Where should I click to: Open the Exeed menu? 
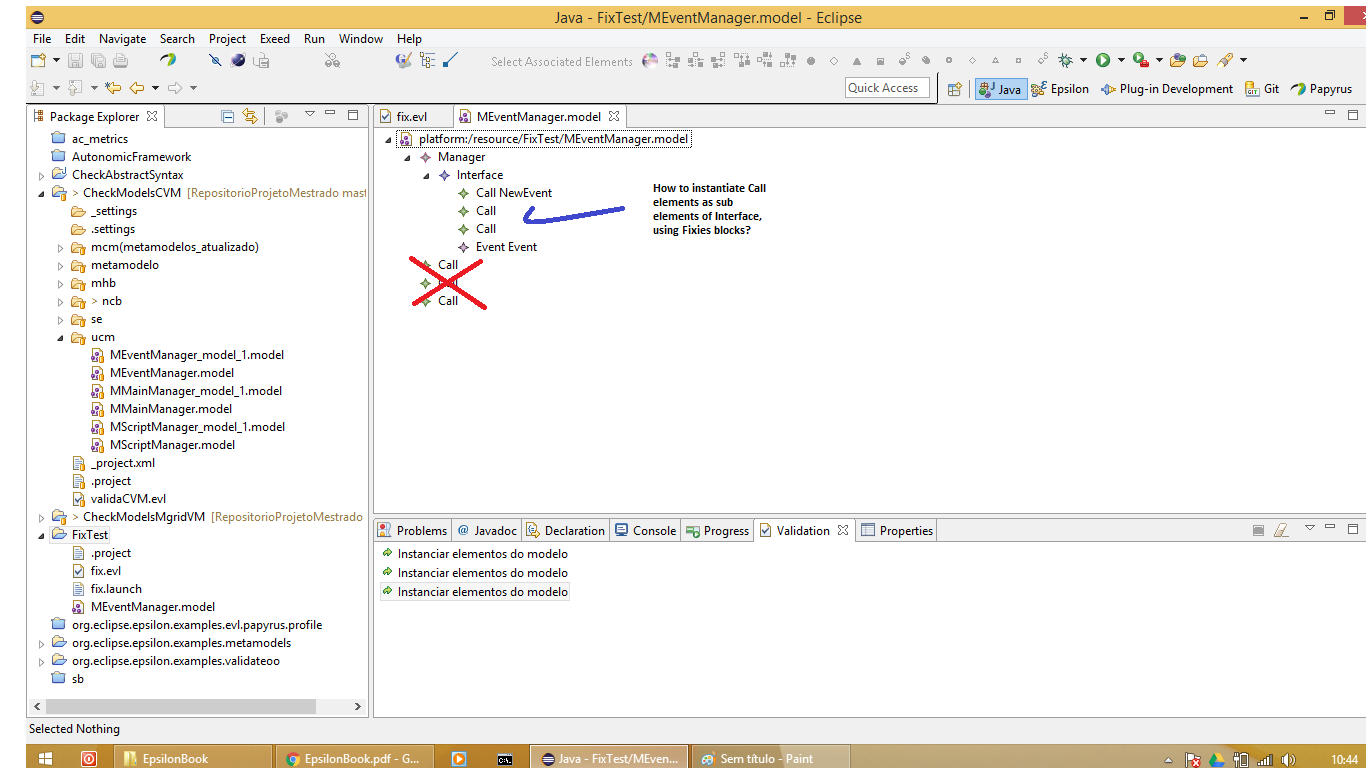275,39
